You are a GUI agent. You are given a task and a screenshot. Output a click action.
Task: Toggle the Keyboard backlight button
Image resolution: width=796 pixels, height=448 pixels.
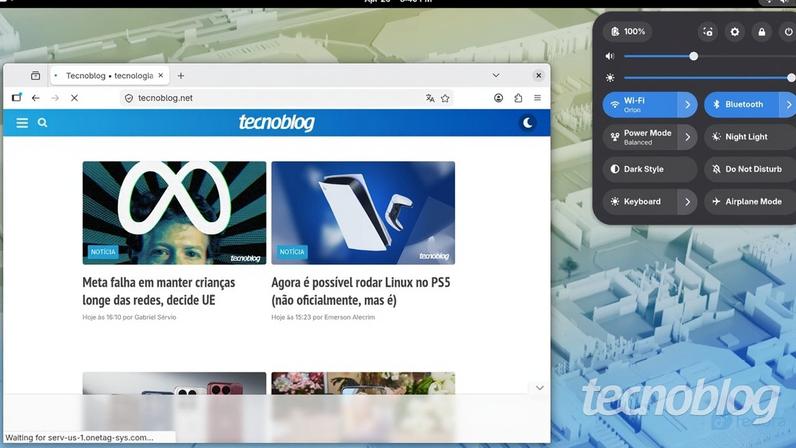(640, 202)
